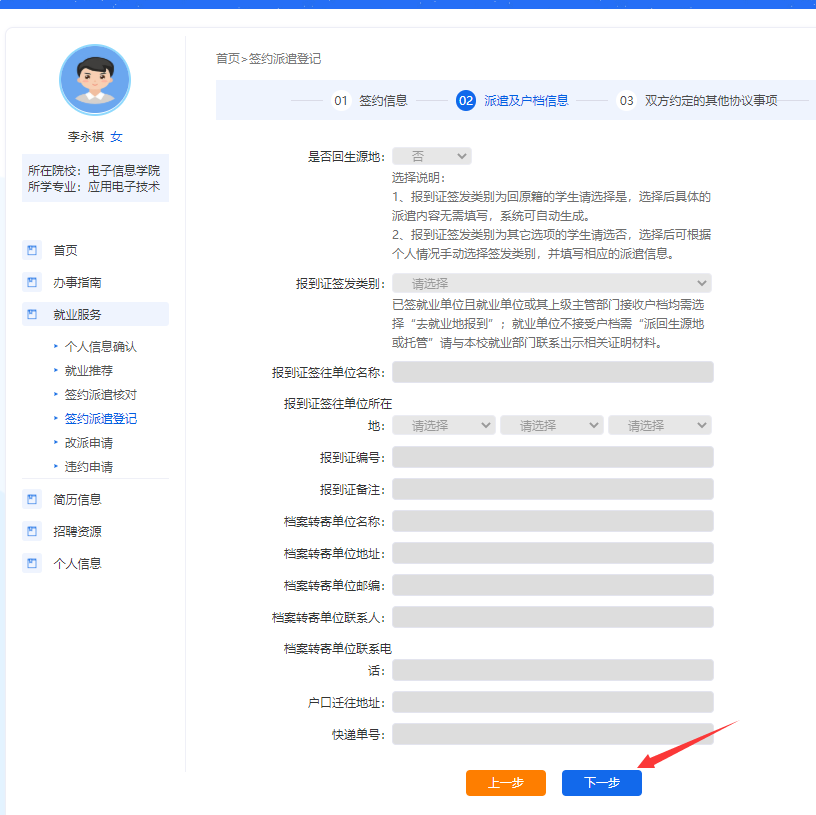The image size is (816, 815).
Task: Click the 报到证签往单位名称 input field
Action: tap(552, 372)
